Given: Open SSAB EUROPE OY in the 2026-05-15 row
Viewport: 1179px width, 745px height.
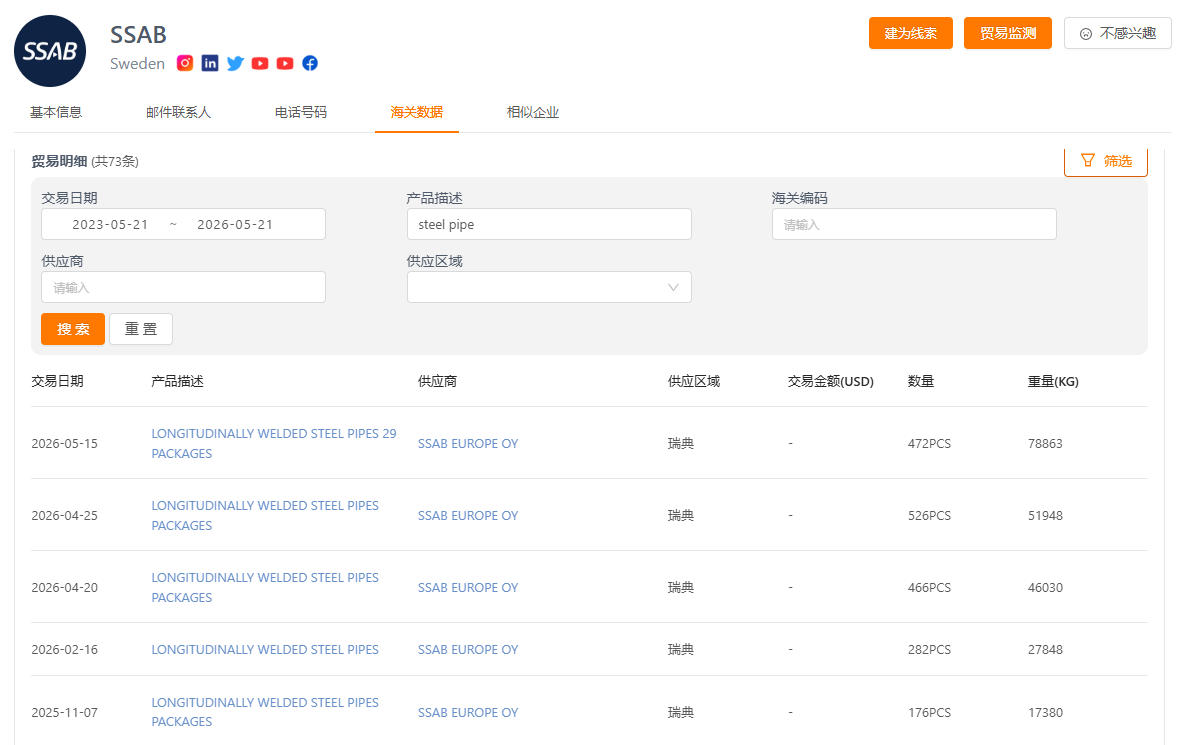Looking at the screenshot, I should pos(468,444).
